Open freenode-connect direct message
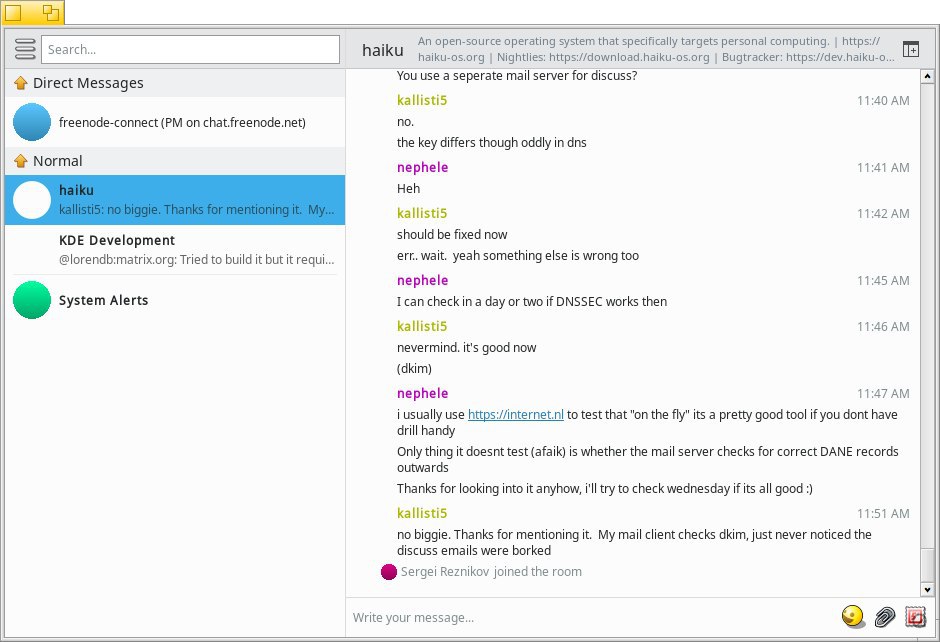Screen dimensions: 940x642 point(175,122)
